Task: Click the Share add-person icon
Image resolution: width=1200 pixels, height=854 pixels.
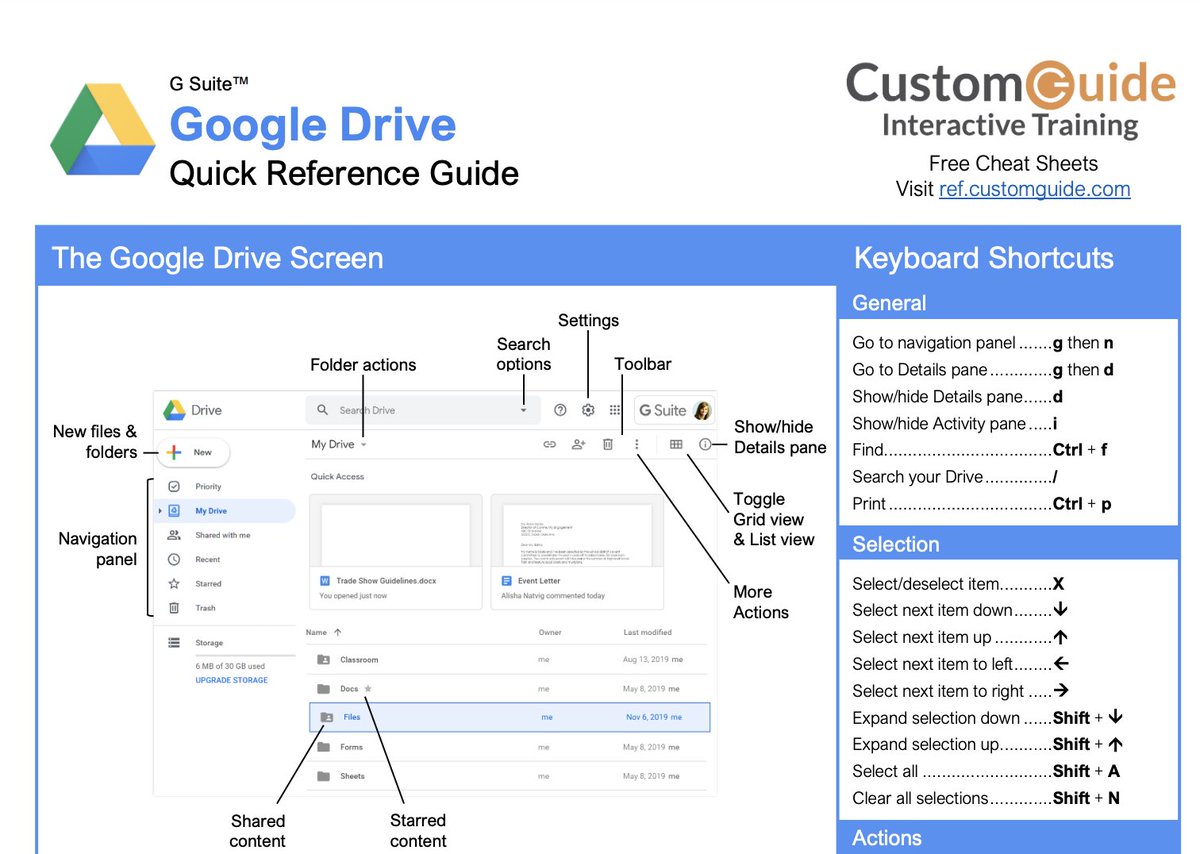Action: tap(578, 444)
